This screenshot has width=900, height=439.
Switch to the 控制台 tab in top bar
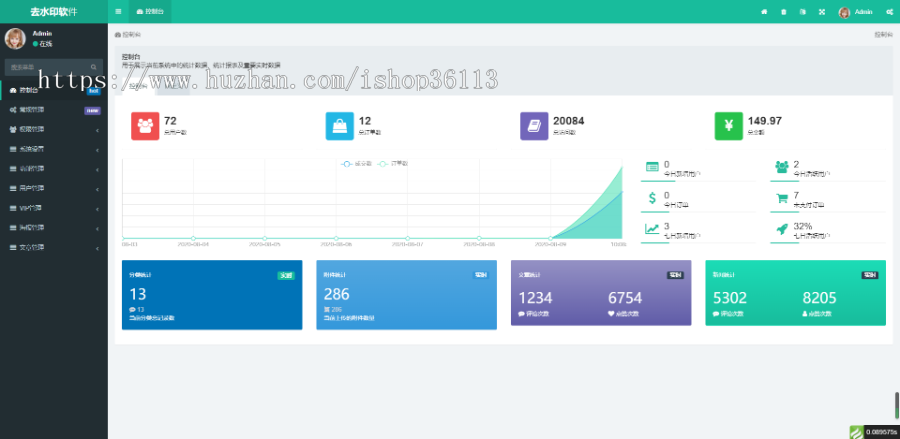149,11
